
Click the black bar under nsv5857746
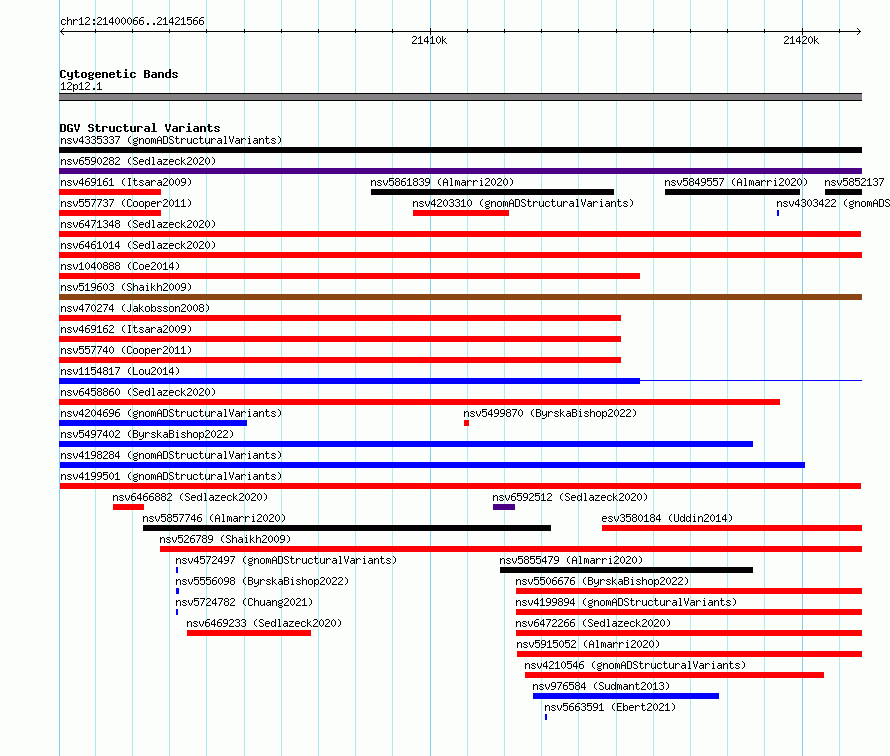[347, 528]
